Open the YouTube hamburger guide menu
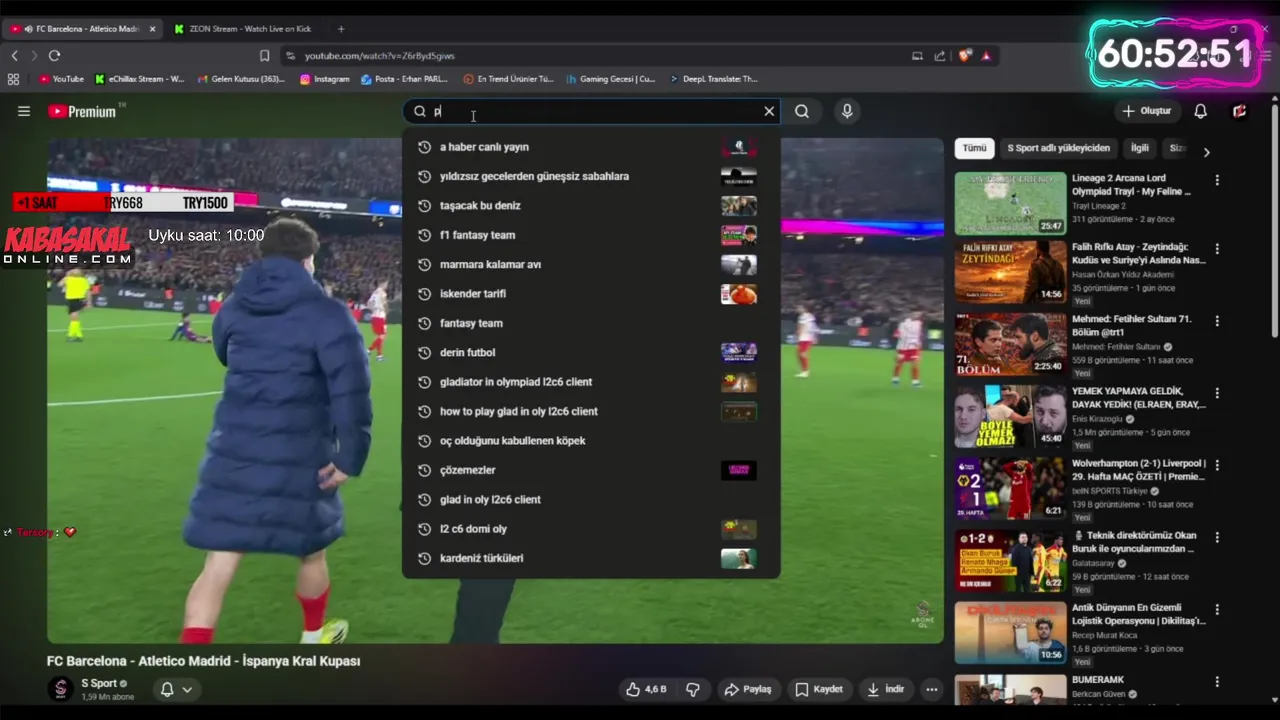1280x720 pixels. pos(24,111)
